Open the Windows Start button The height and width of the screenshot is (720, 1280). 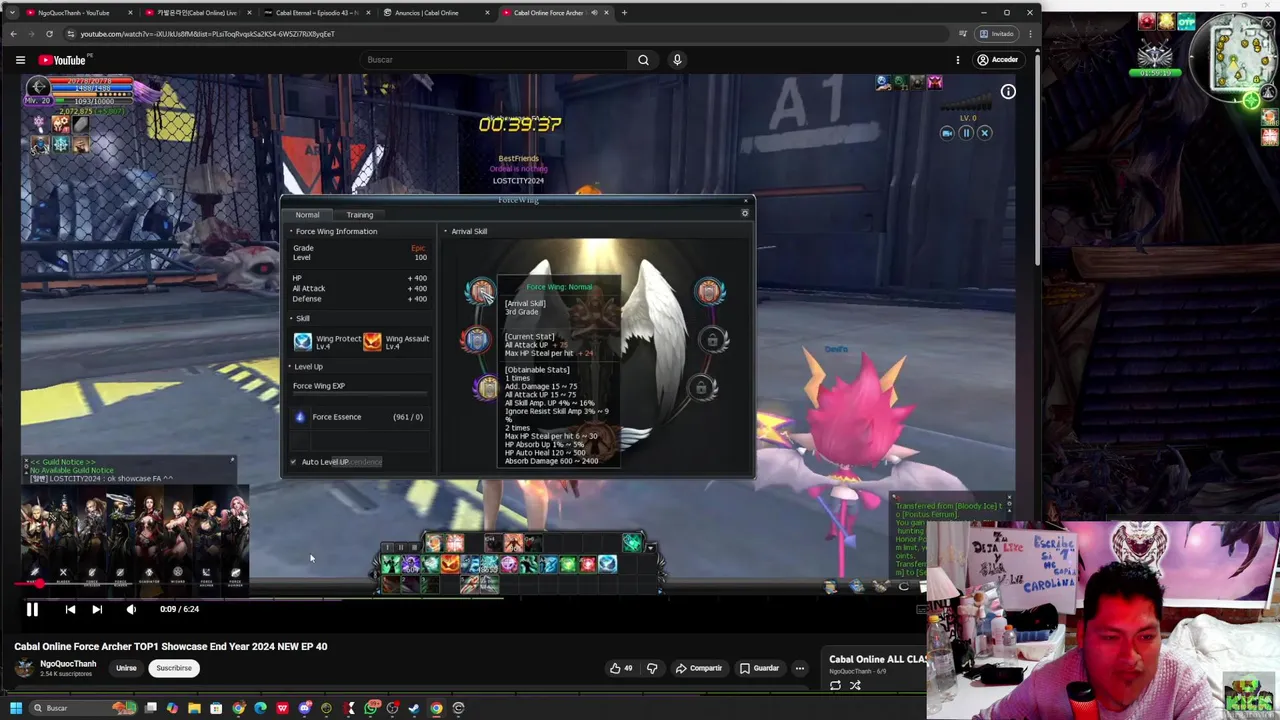tap(15, 708)
